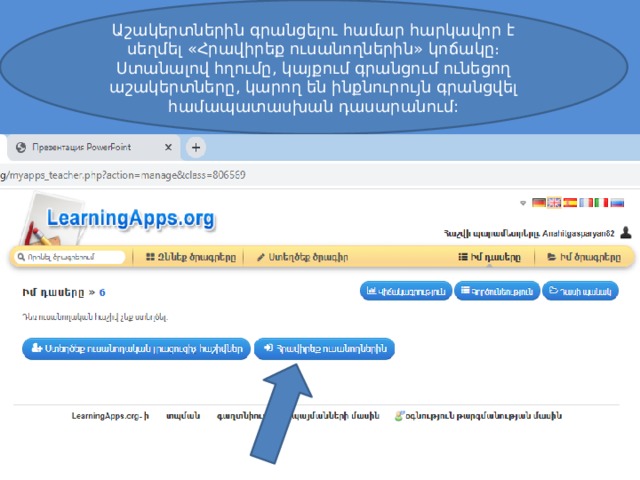
Task: Open a new browser tab with plus button
Action: coord(196,147)
